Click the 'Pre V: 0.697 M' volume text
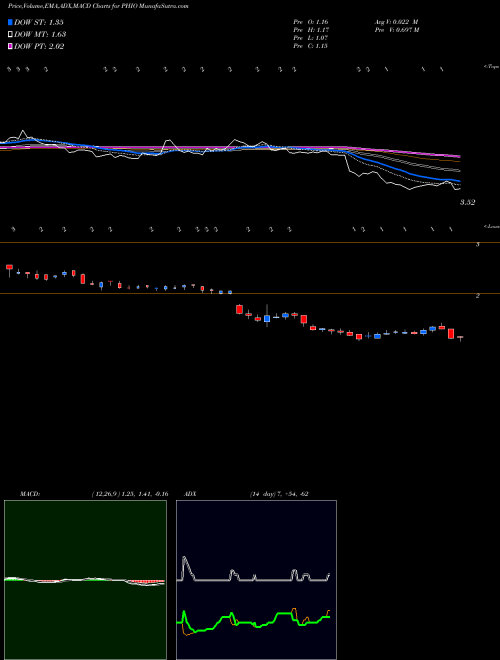Viewport: 500px width, 660px height. pyautogui.click(x=397, y=30)
